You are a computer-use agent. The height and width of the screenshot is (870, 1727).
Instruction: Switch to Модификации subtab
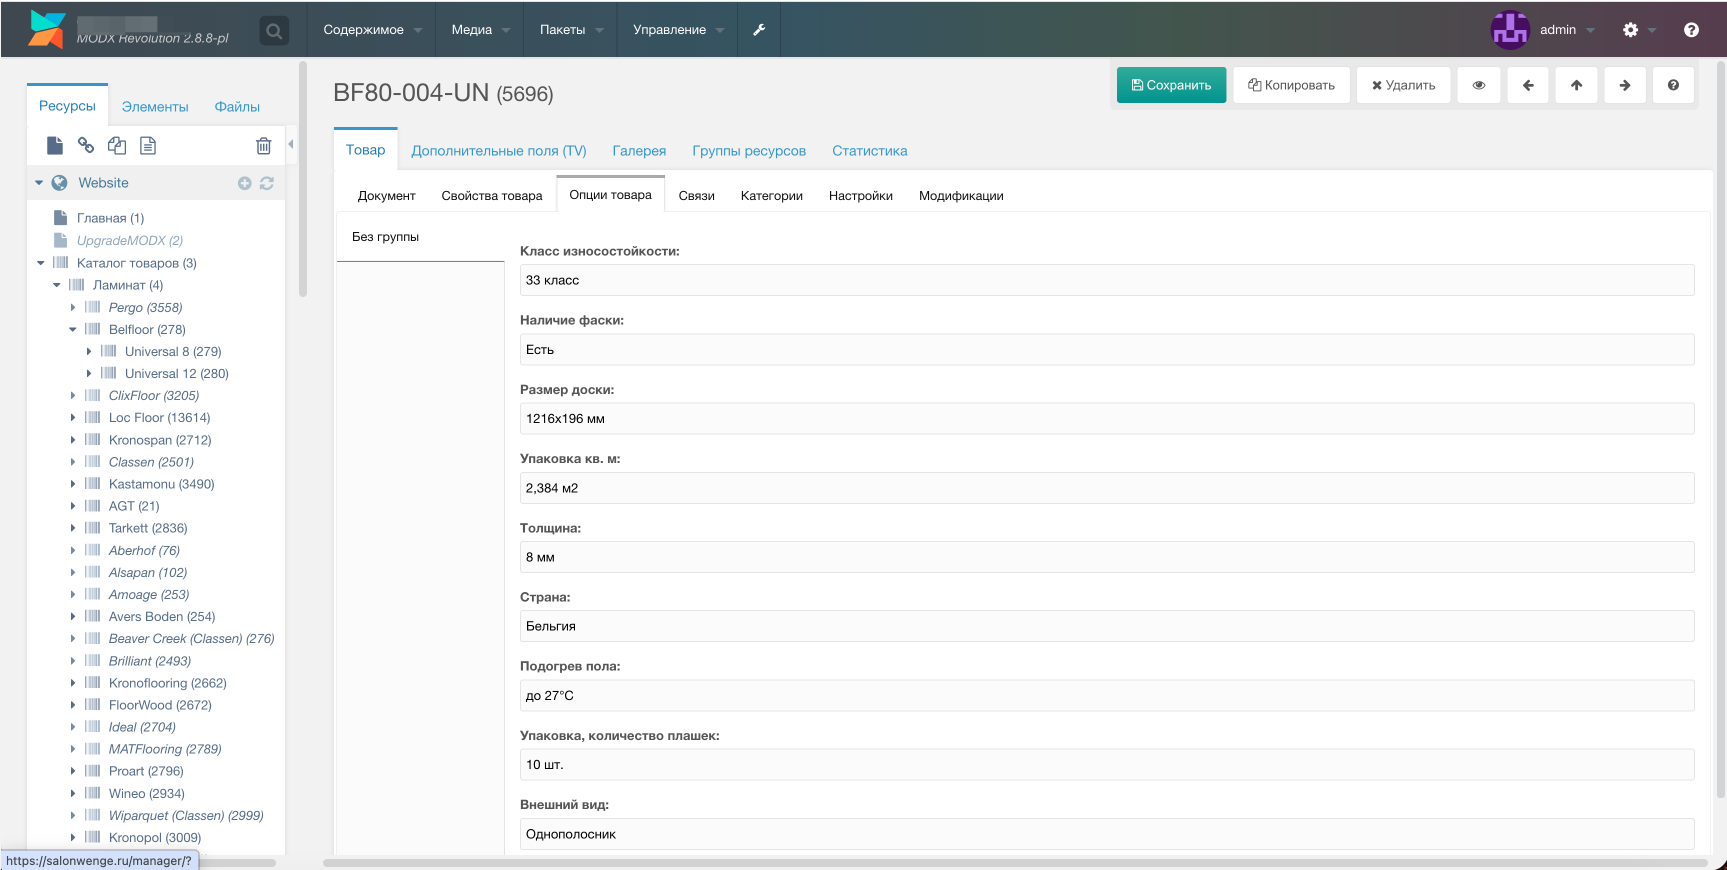961,196
